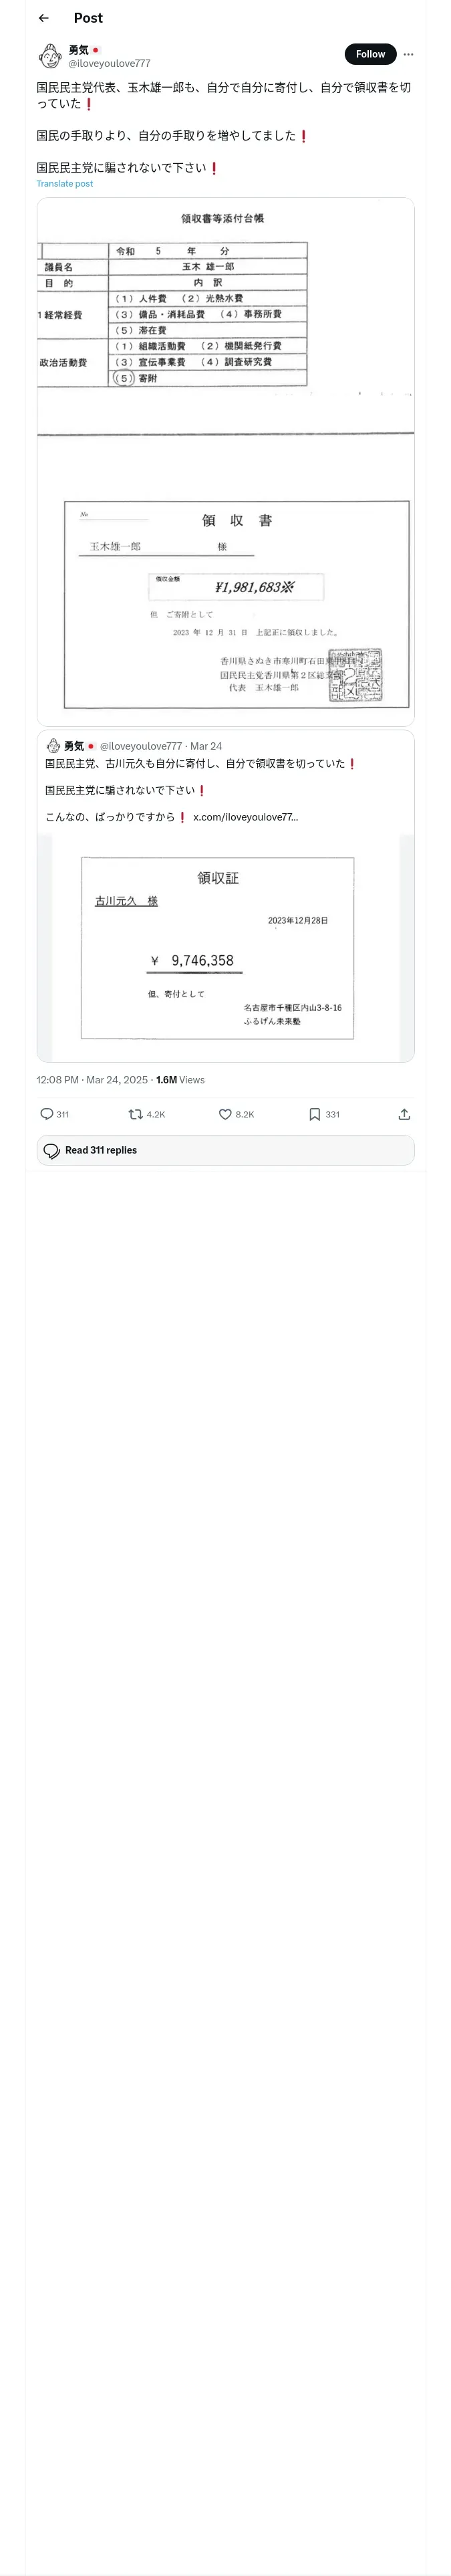Open the 玉木雄一郎 receipt image

225,461
